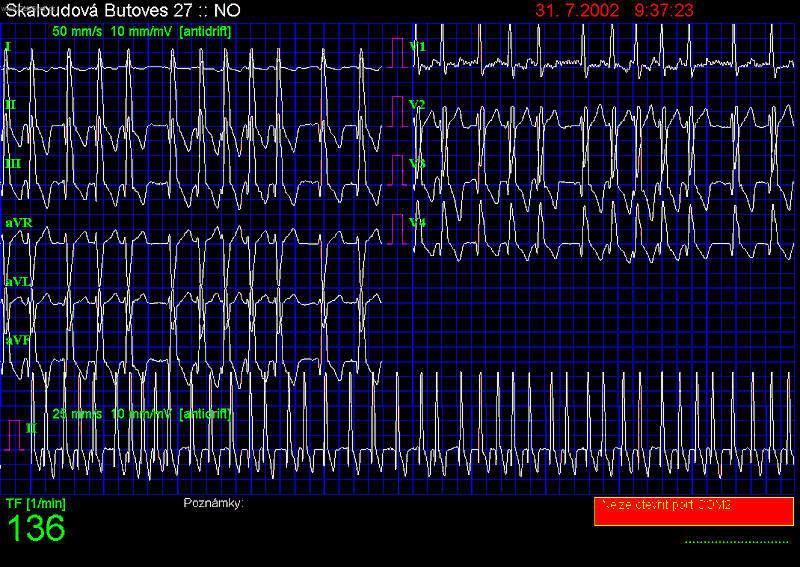Click the Poznámky notes field

point(214,503)
